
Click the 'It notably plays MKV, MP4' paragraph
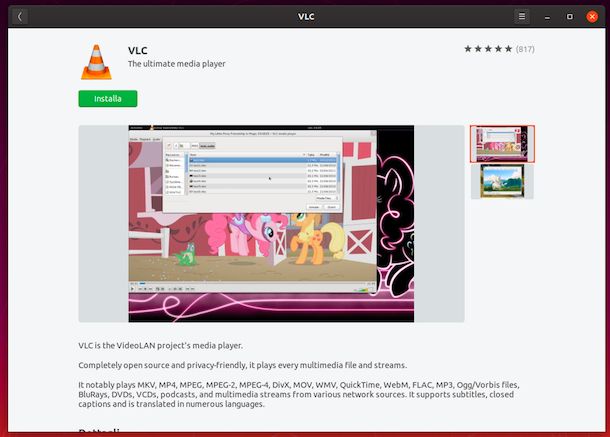299,394
